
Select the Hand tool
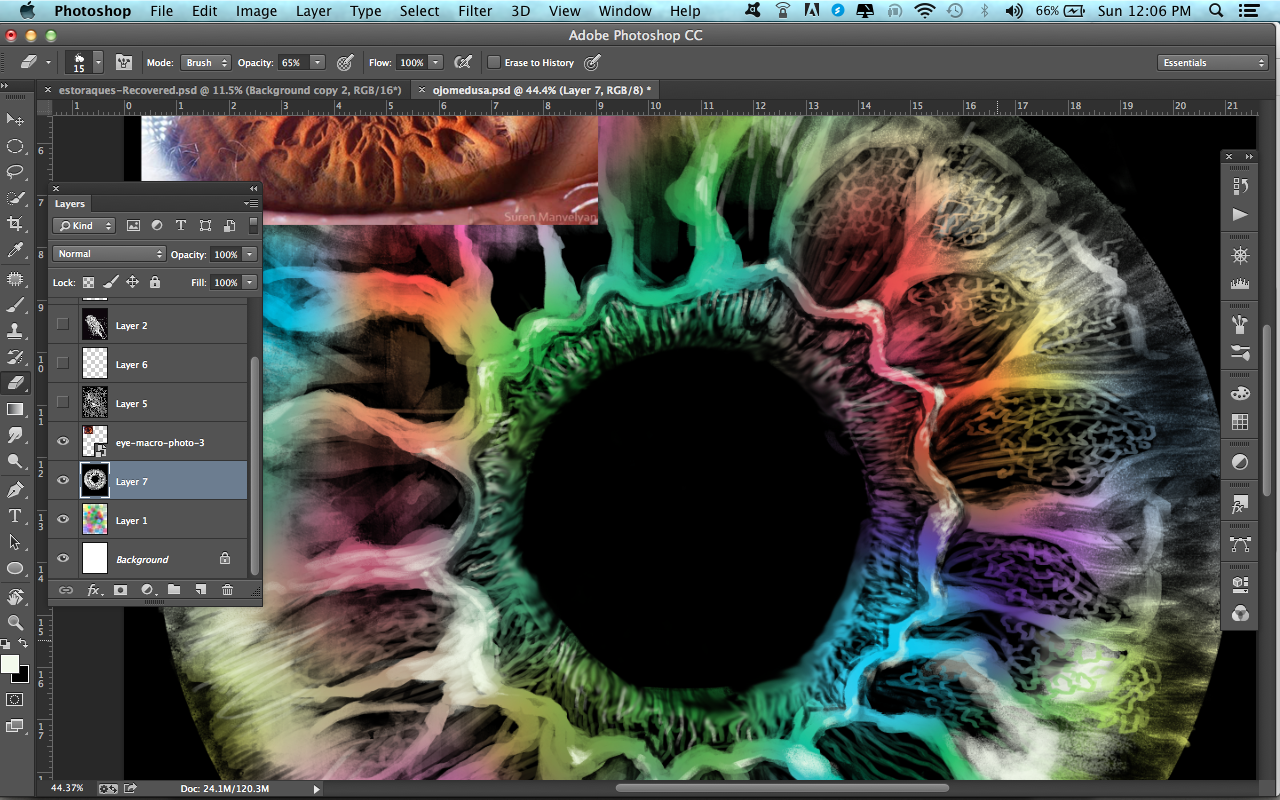15,597
